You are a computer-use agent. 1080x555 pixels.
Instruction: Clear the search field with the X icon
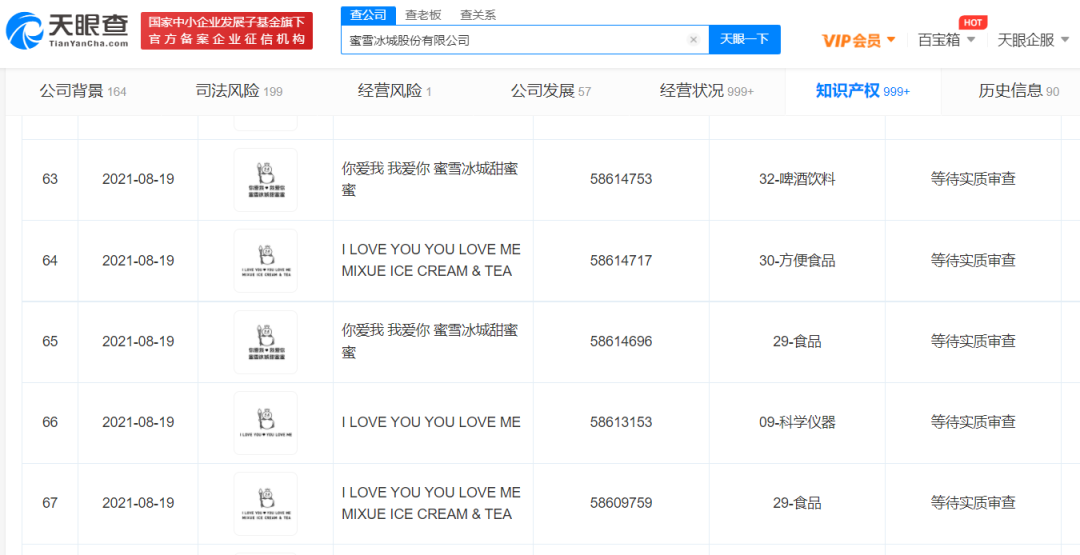694,40
